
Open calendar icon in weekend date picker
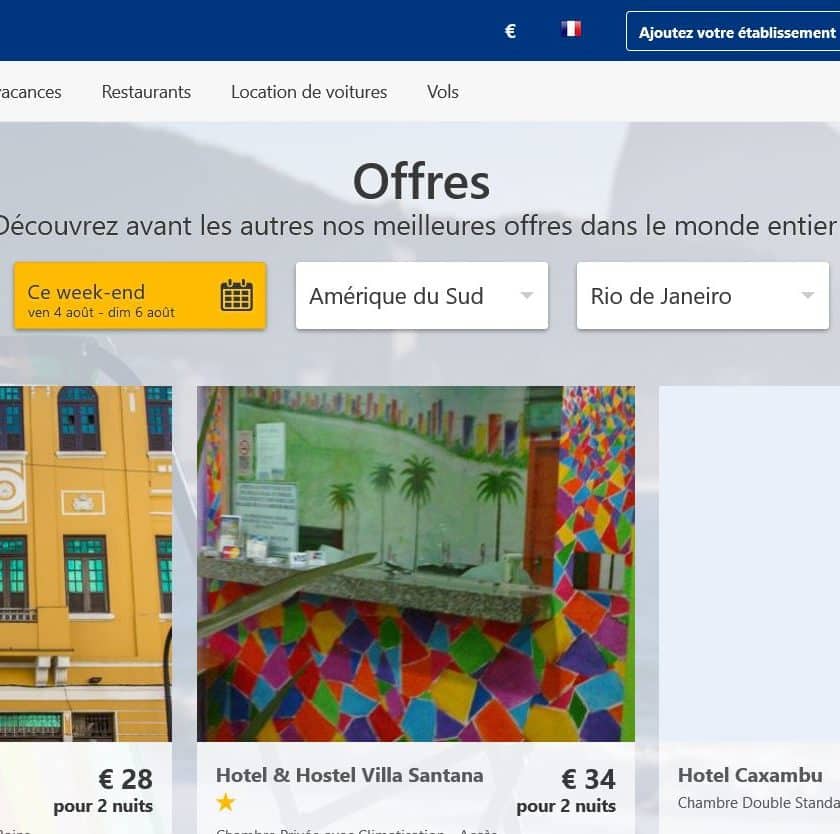click(236, 295)
